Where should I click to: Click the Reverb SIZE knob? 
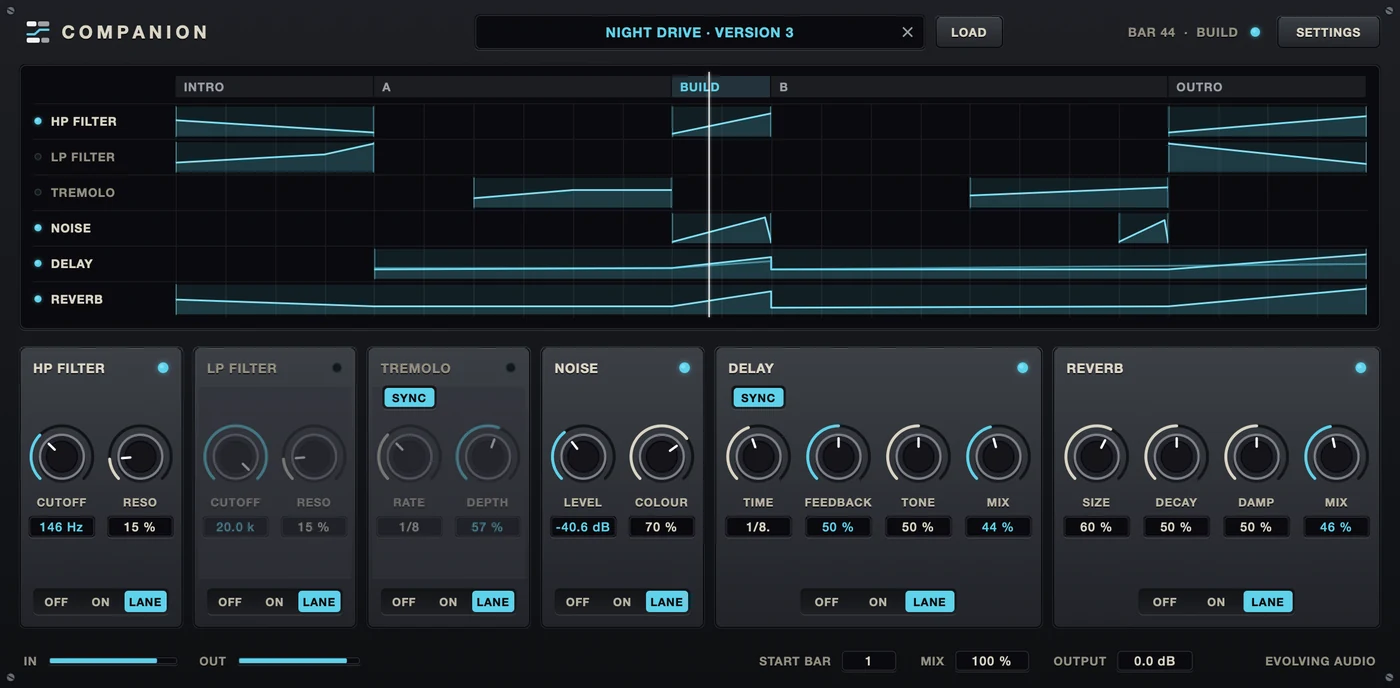(1096, 457)
